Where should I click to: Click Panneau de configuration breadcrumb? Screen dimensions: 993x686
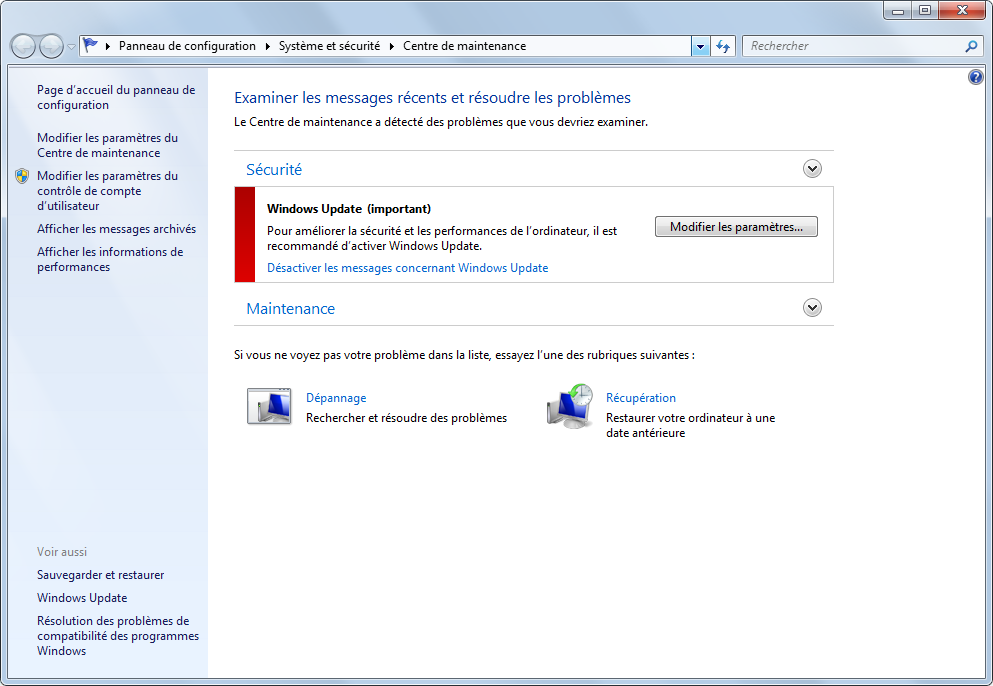[x=187, y=46]
